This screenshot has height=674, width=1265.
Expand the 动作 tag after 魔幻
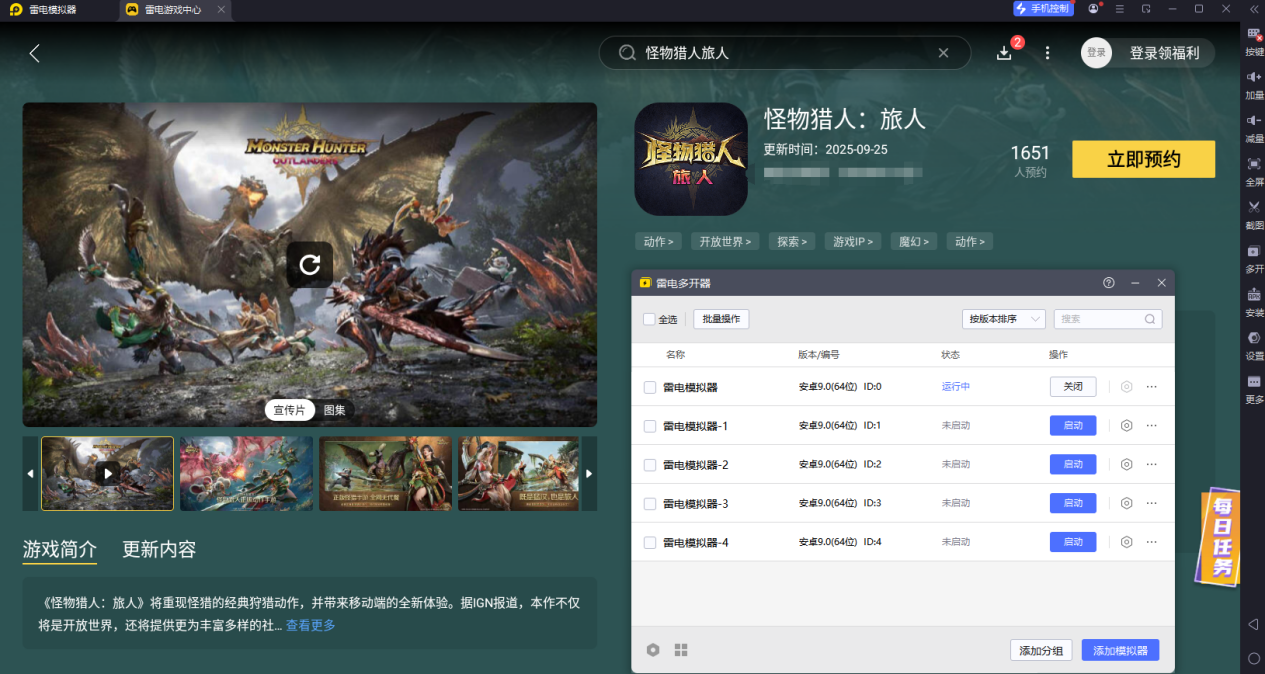971,241
